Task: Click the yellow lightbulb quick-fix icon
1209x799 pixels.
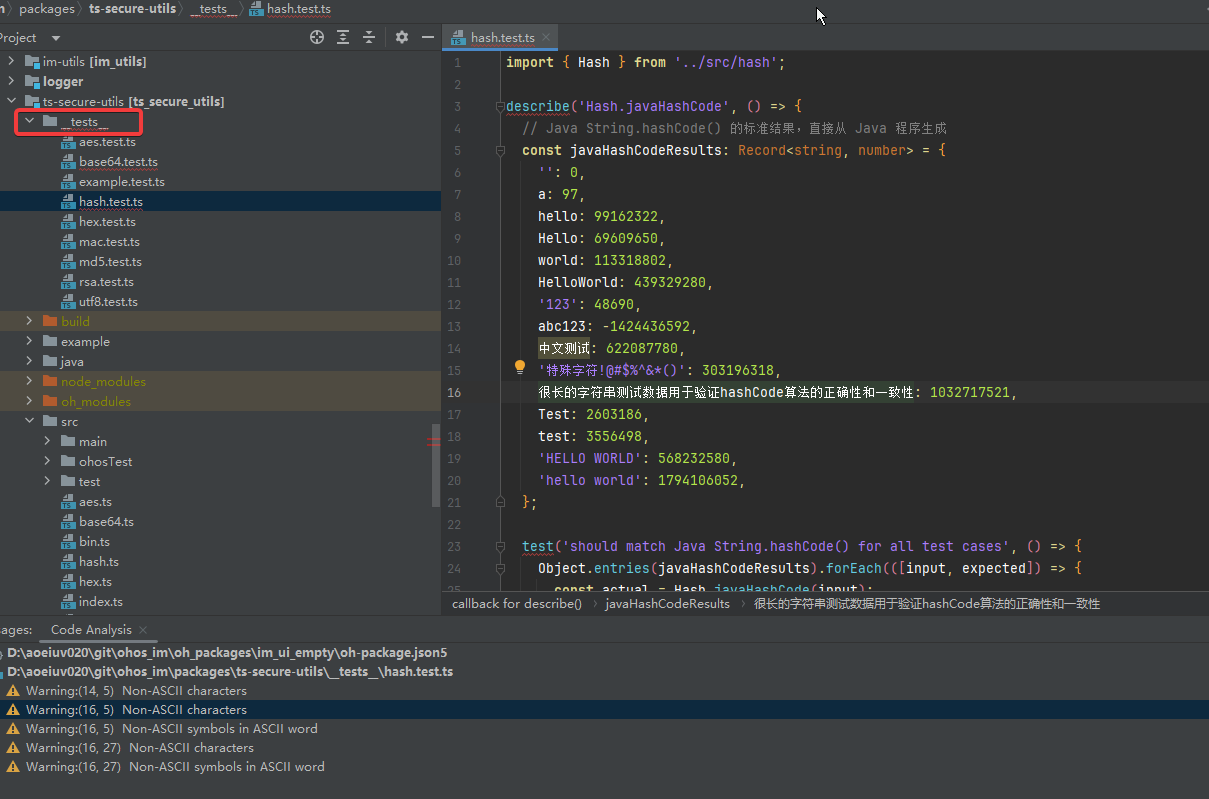Action: (x=520, y=368)
